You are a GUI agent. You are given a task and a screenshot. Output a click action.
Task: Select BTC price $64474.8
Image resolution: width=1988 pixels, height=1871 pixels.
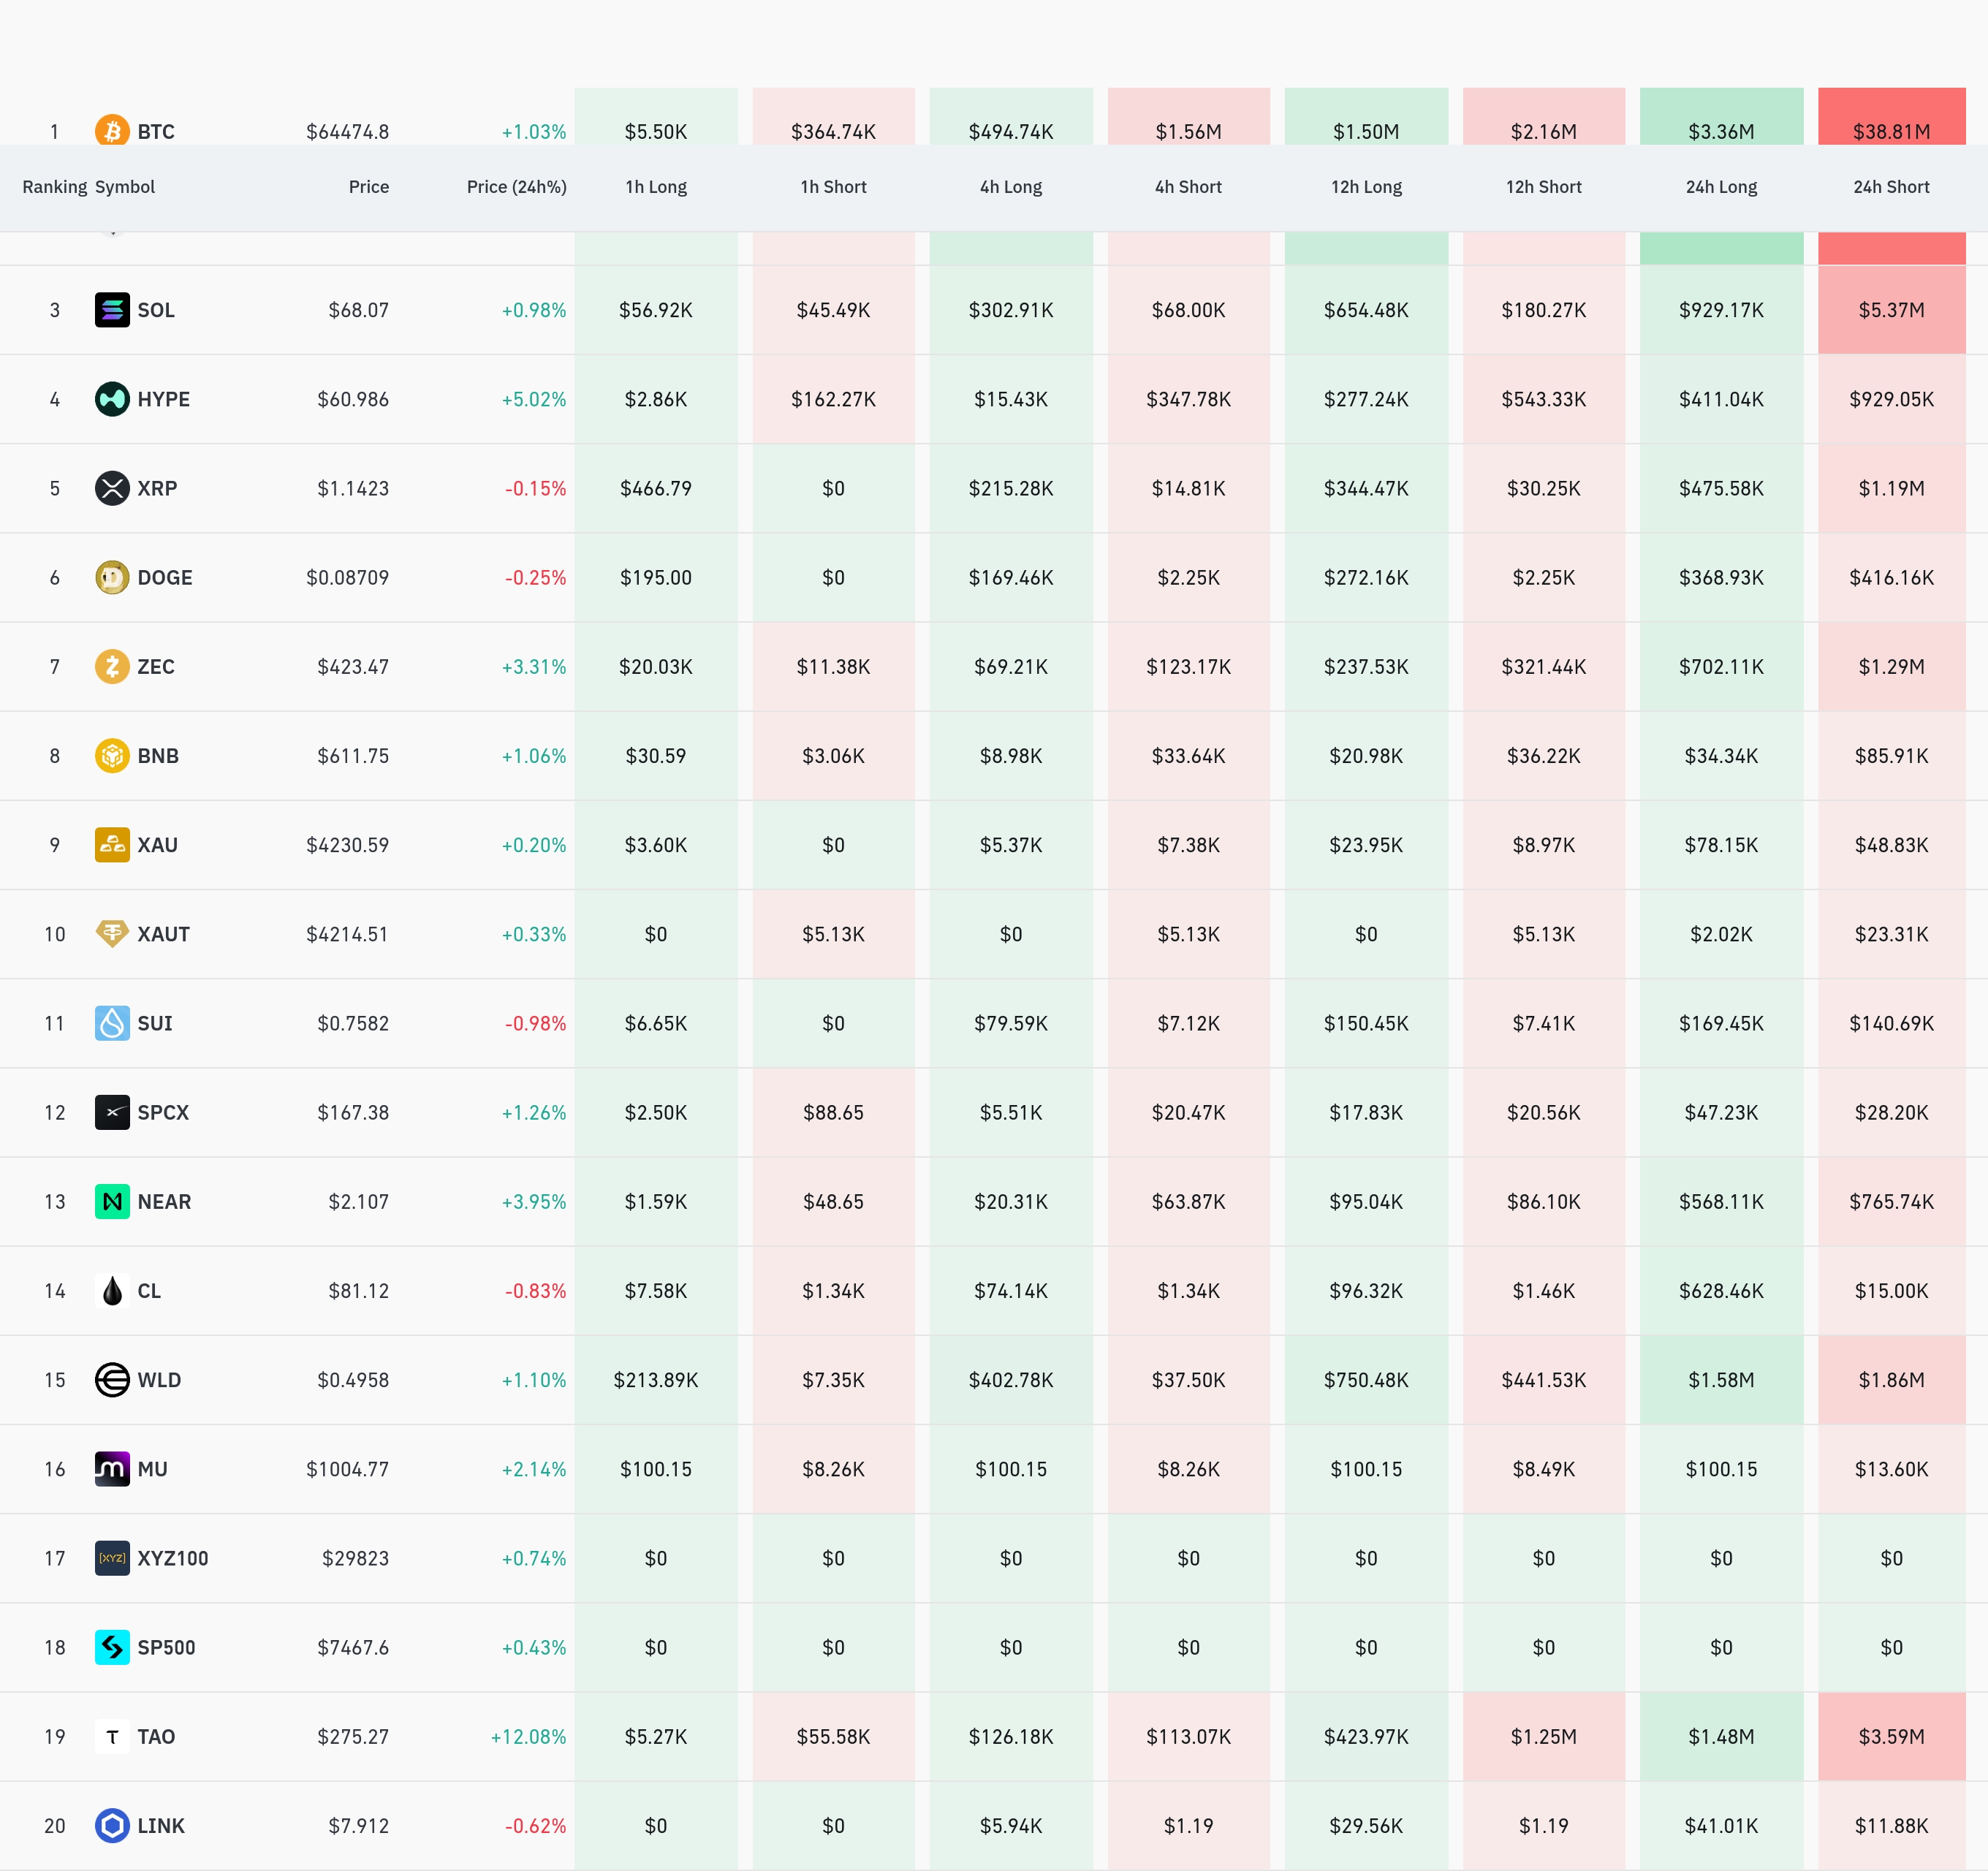tap(348, 132)
